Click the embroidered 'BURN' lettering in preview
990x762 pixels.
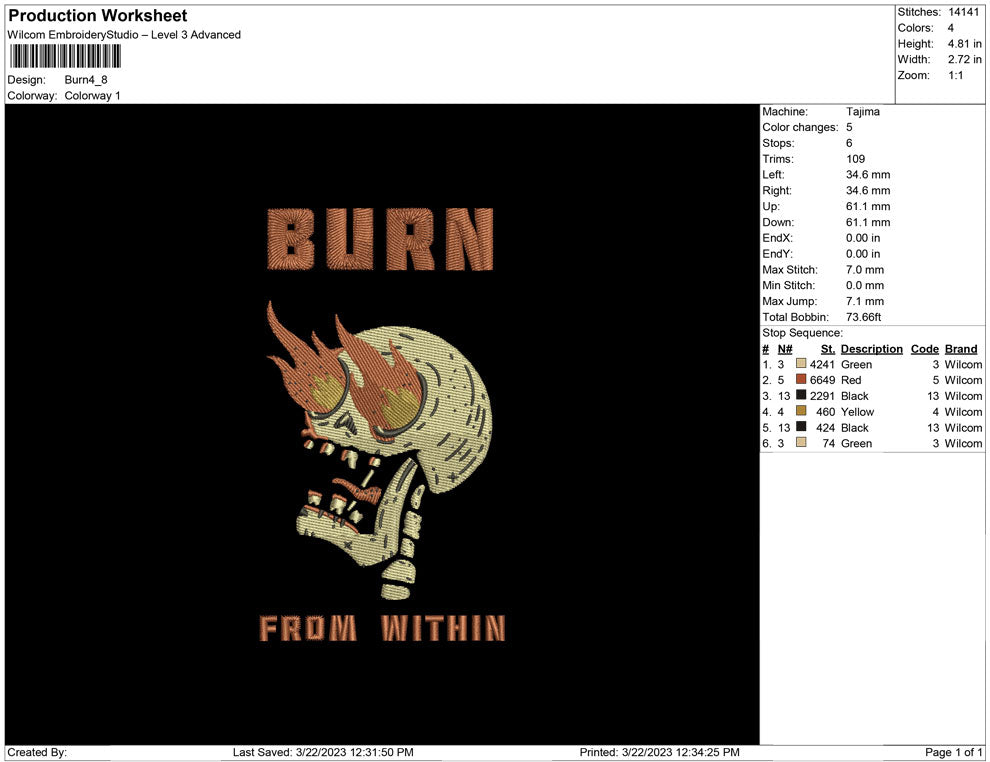click(380, 239)
